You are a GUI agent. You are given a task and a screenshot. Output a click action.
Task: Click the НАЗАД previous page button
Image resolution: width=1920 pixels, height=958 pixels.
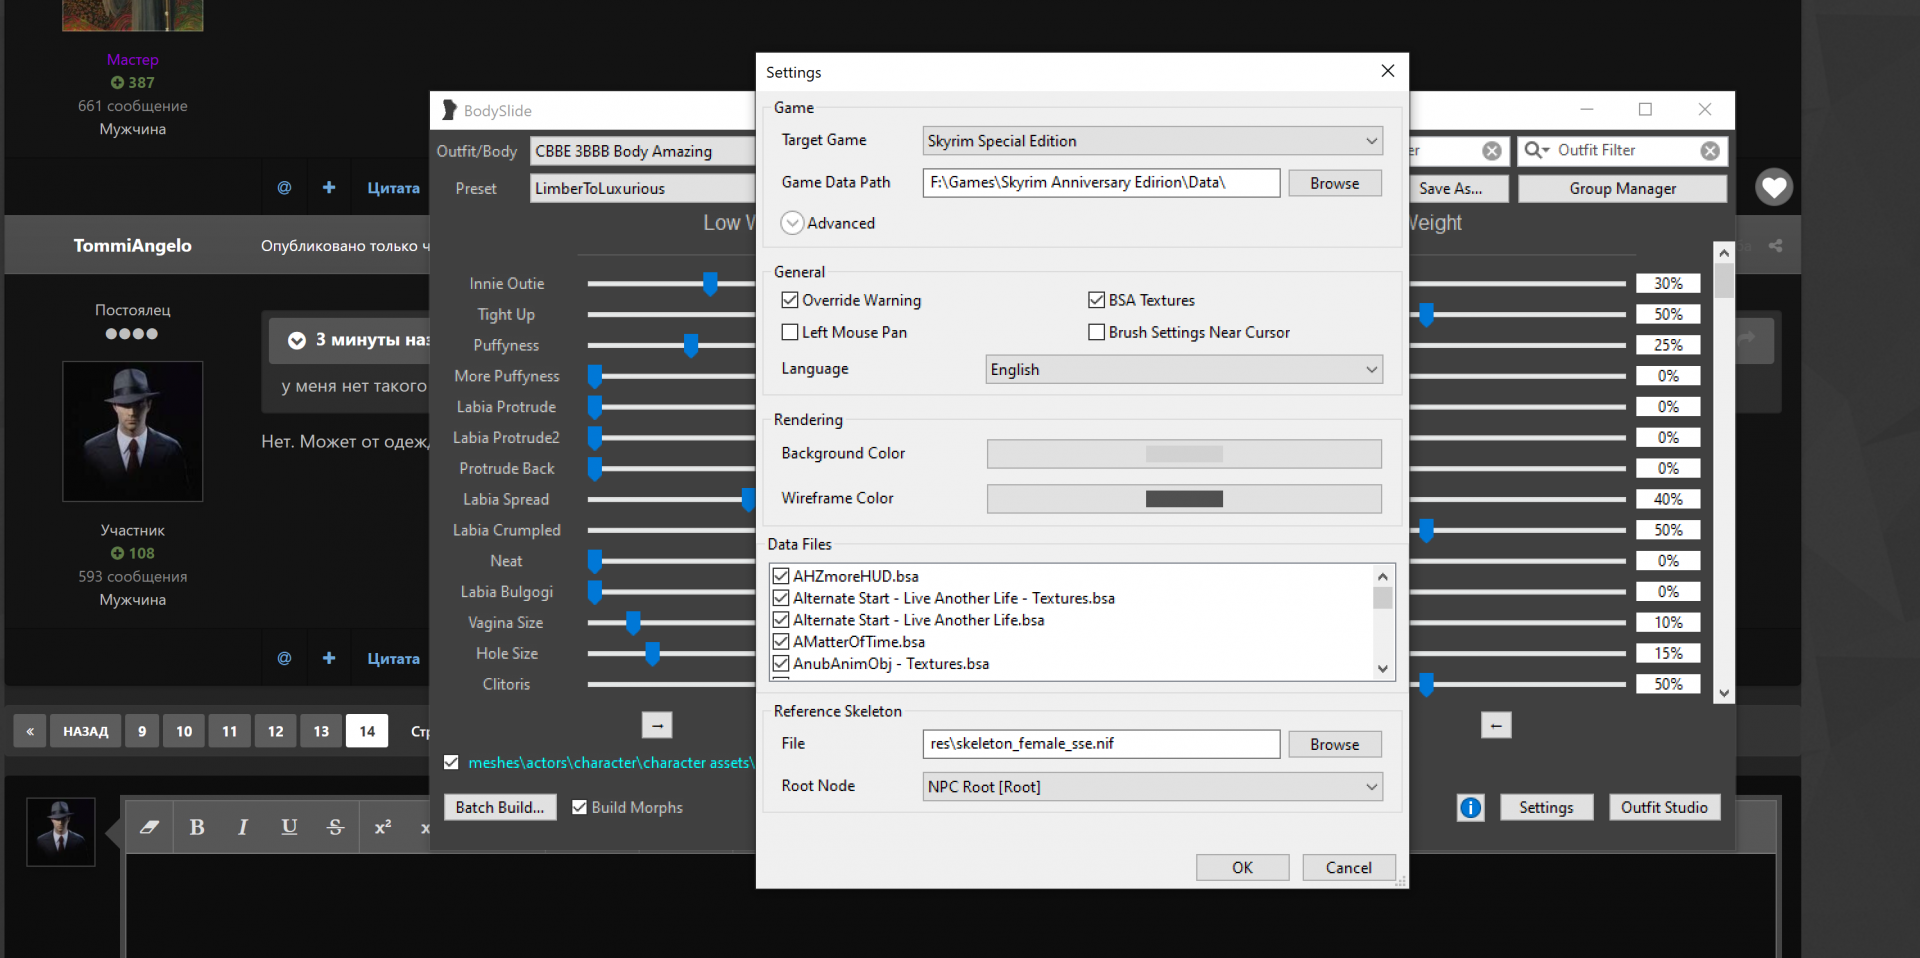coord(85,731)
